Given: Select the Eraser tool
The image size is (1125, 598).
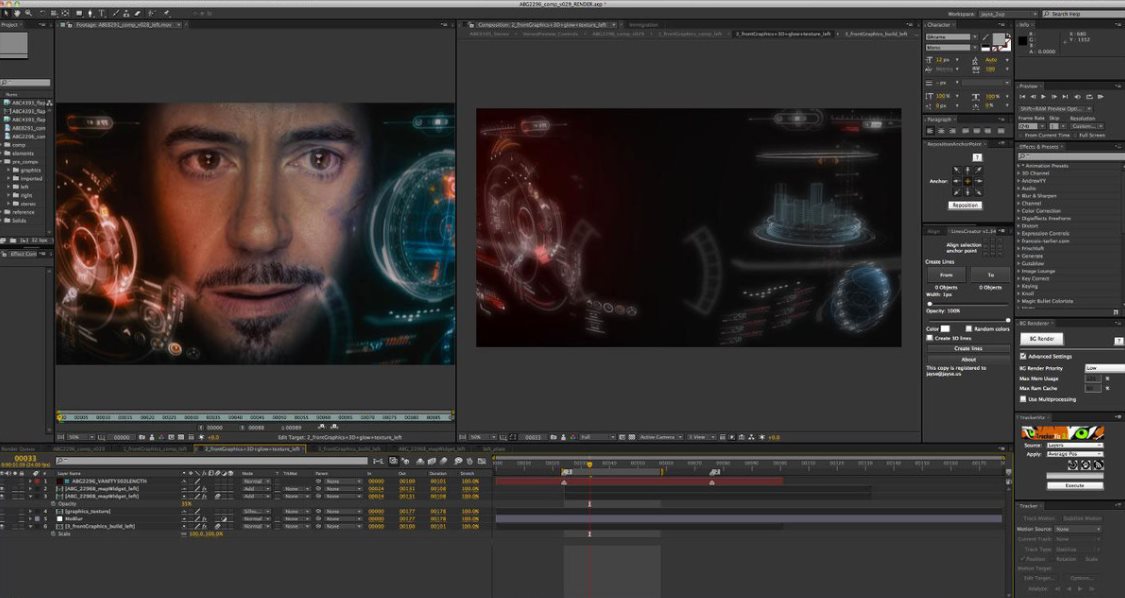Looking at the screenshot, I should 138,13.
